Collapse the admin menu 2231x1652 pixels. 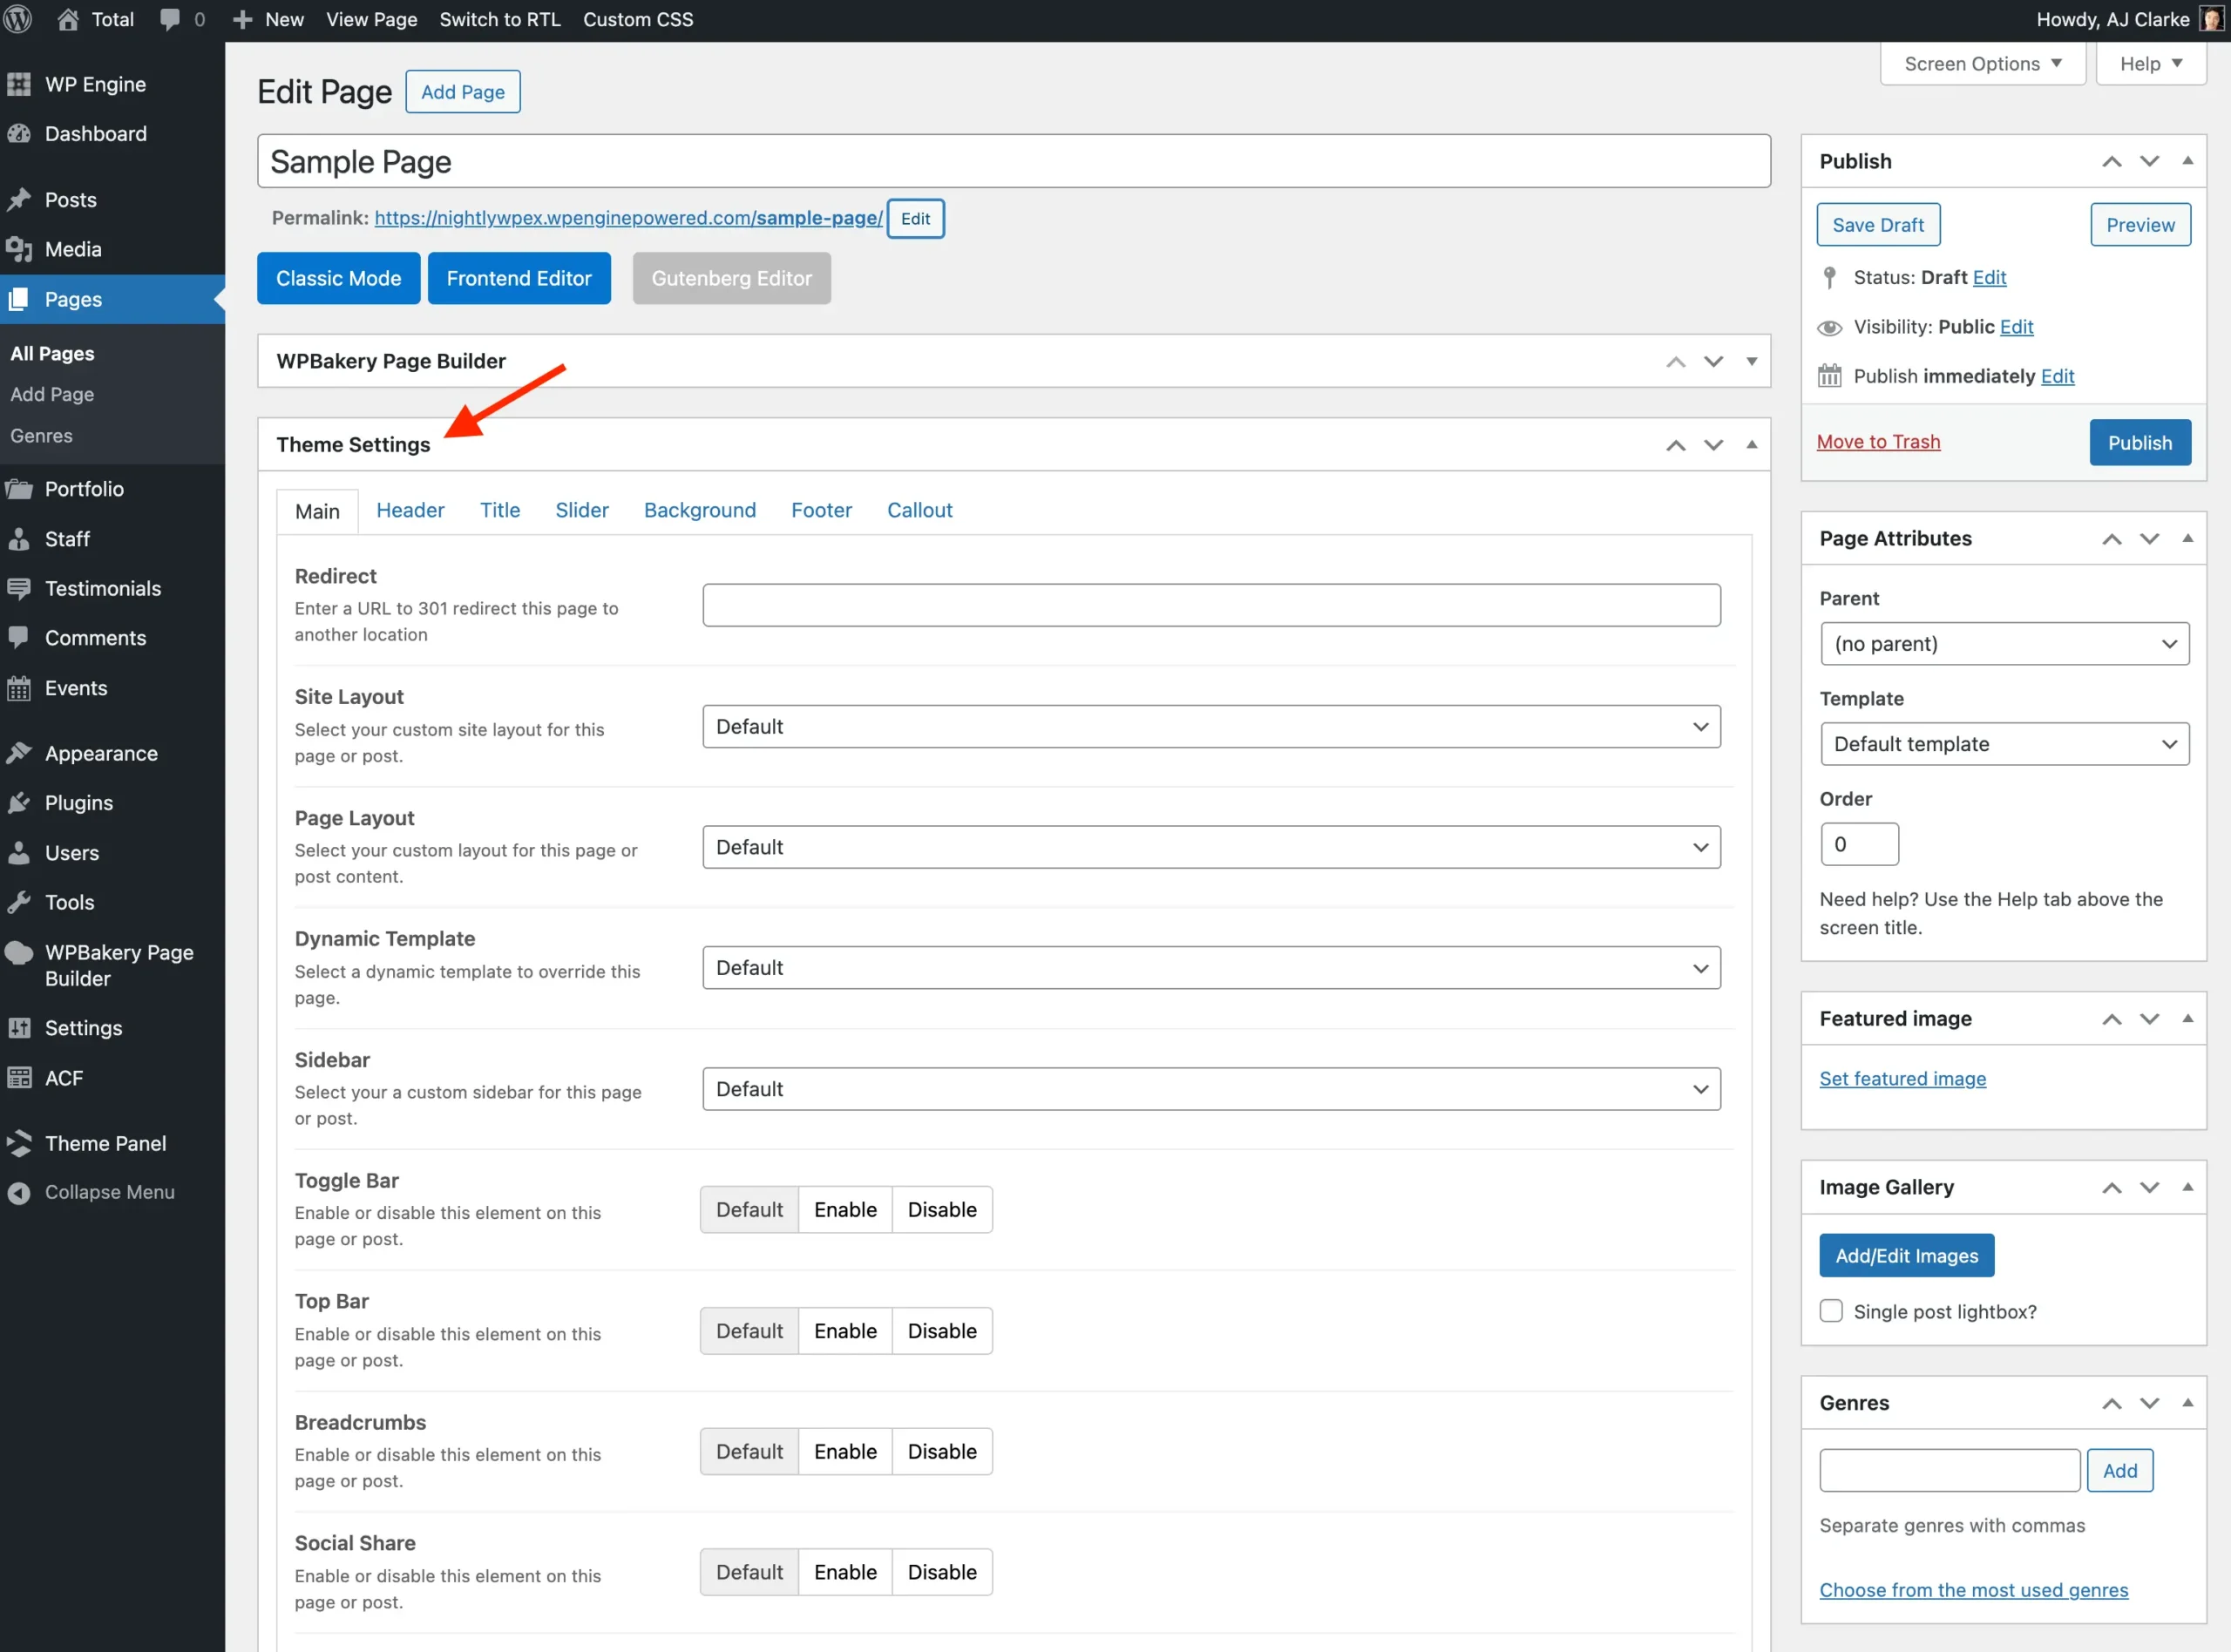click(x=108, y=1191)
